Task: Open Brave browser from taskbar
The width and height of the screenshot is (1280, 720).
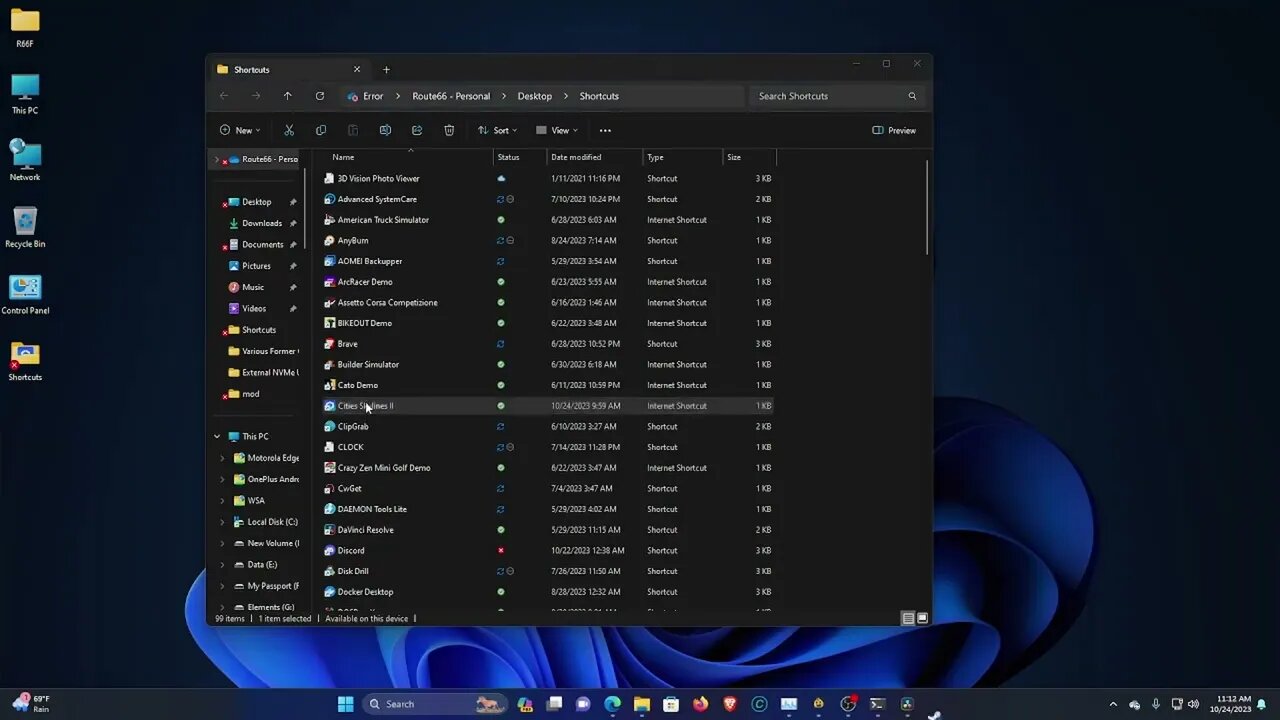Action: point(730,704)
